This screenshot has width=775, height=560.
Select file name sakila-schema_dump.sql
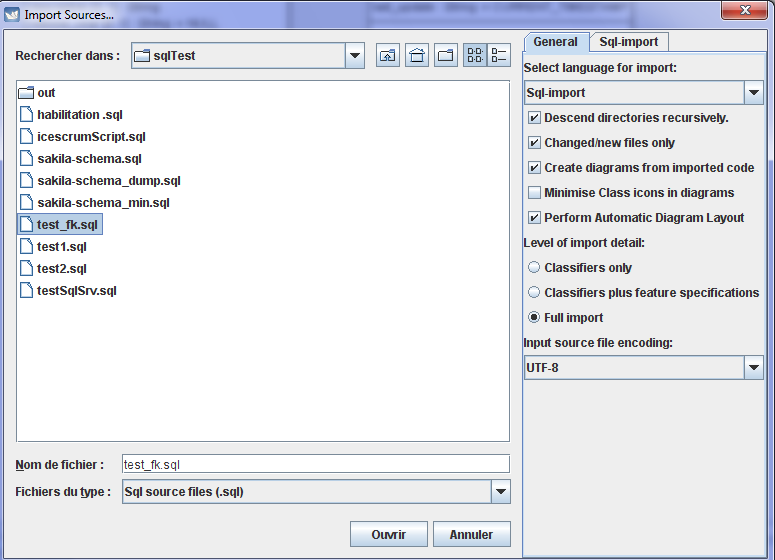pyautogui.click(x=109, y=181)
